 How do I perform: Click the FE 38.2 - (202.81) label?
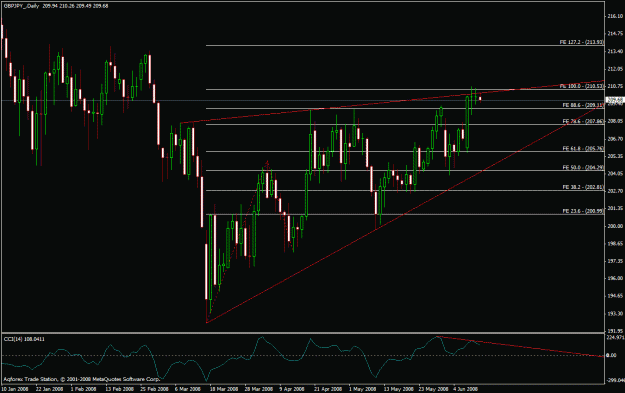point(583,187)
